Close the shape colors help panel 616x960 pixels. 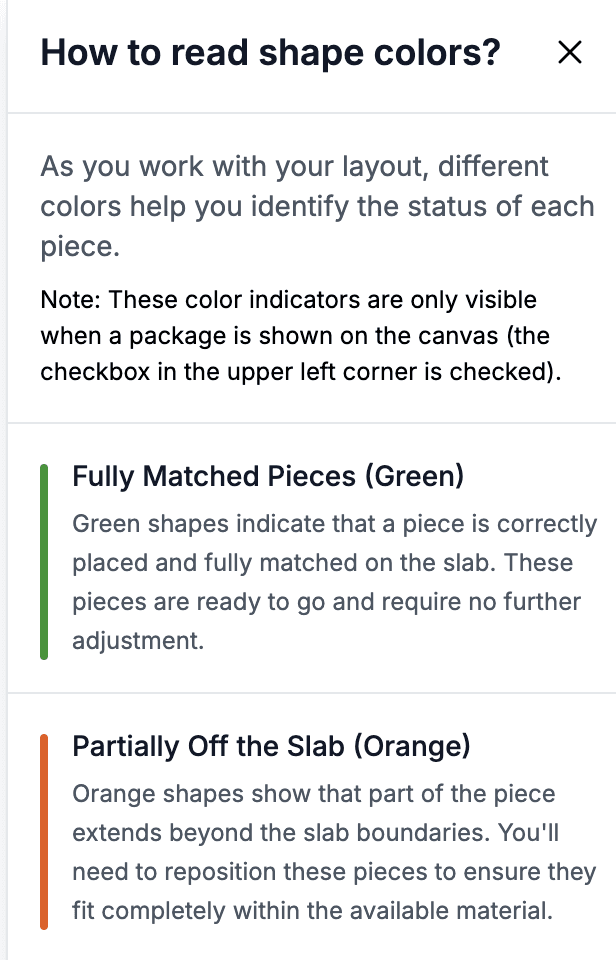coord(570,53)
